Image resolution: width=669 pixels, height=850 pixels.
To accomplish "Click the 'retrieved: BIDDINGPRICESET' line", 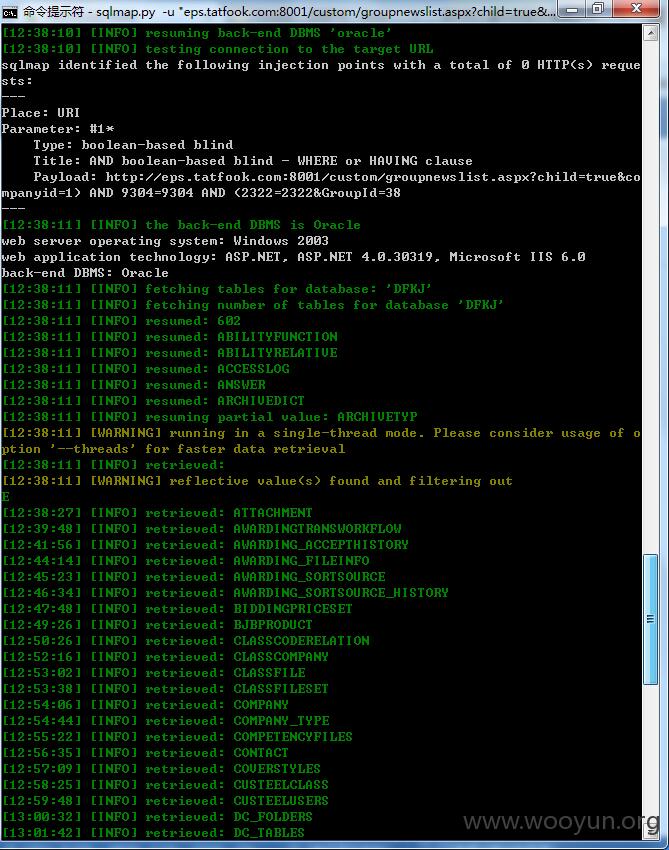I will click(x=177, y=609).
